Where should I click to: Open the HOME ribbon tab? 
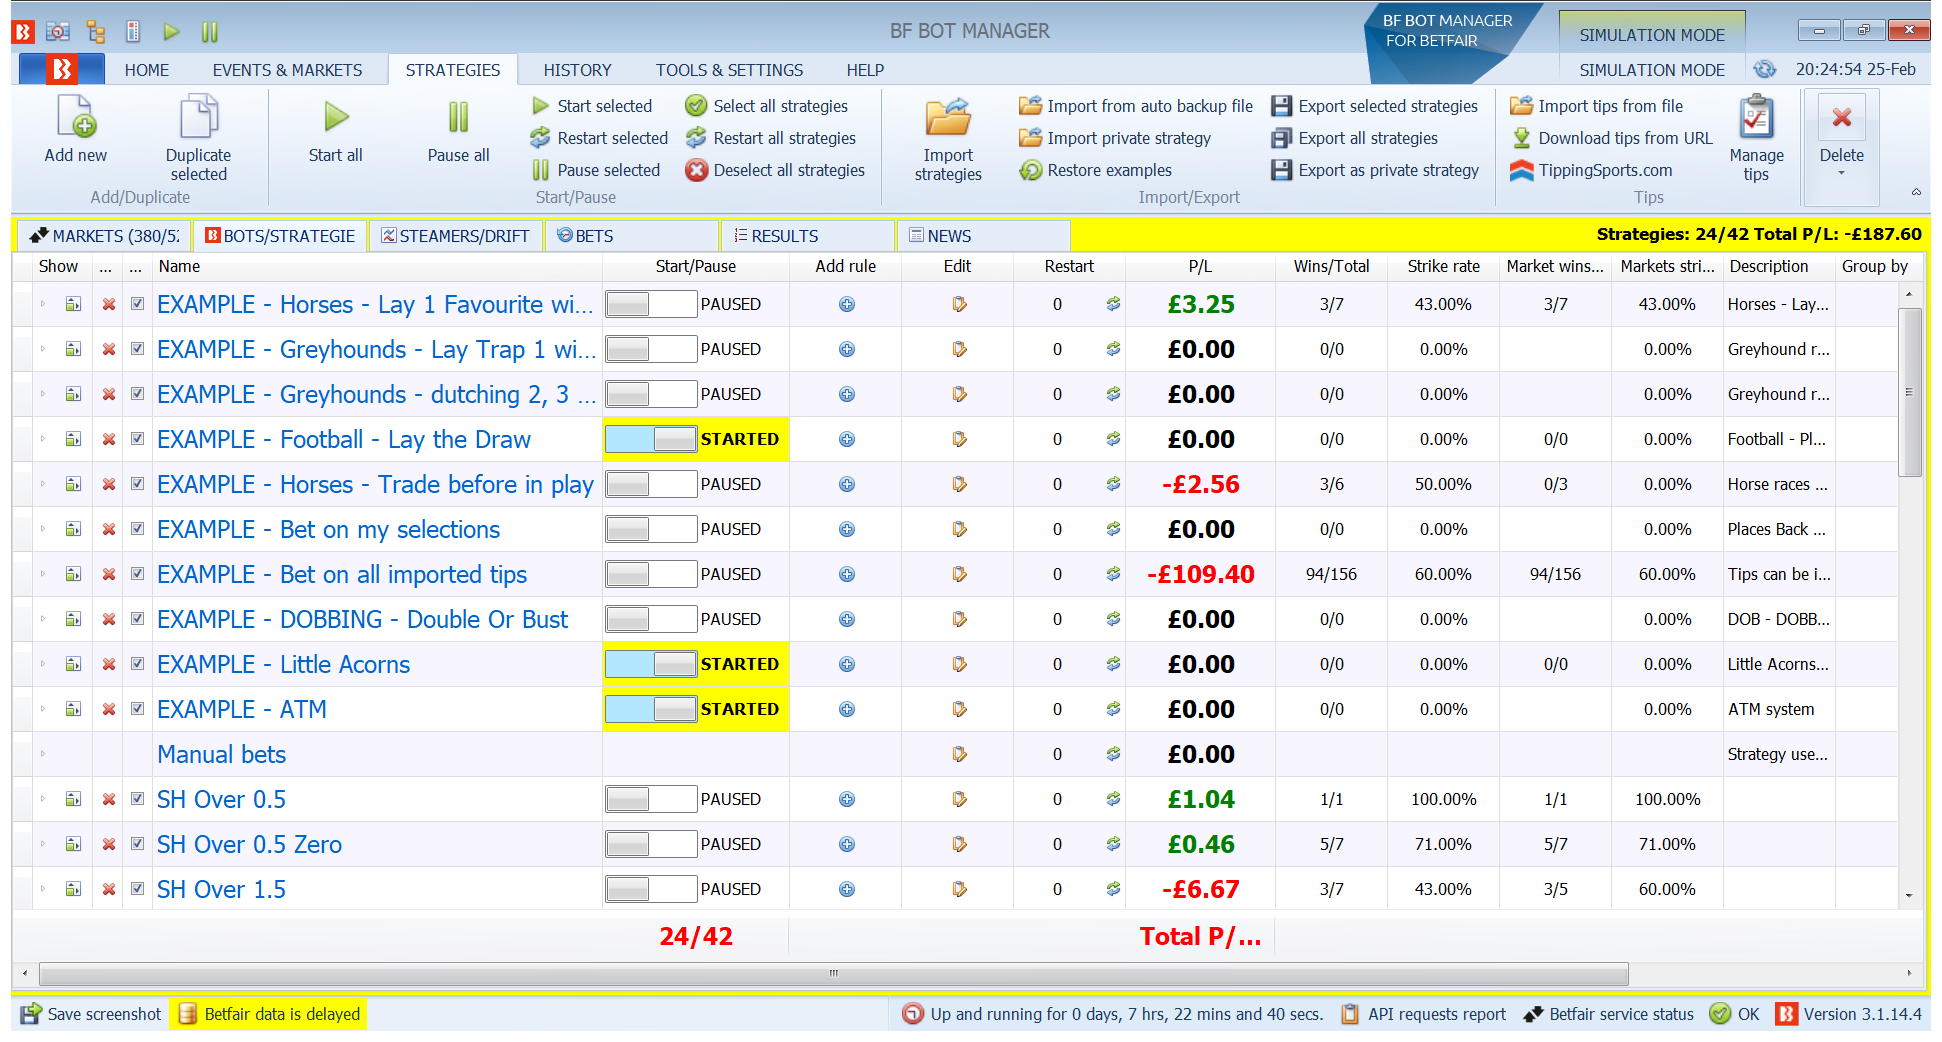[x=147, y=70]
